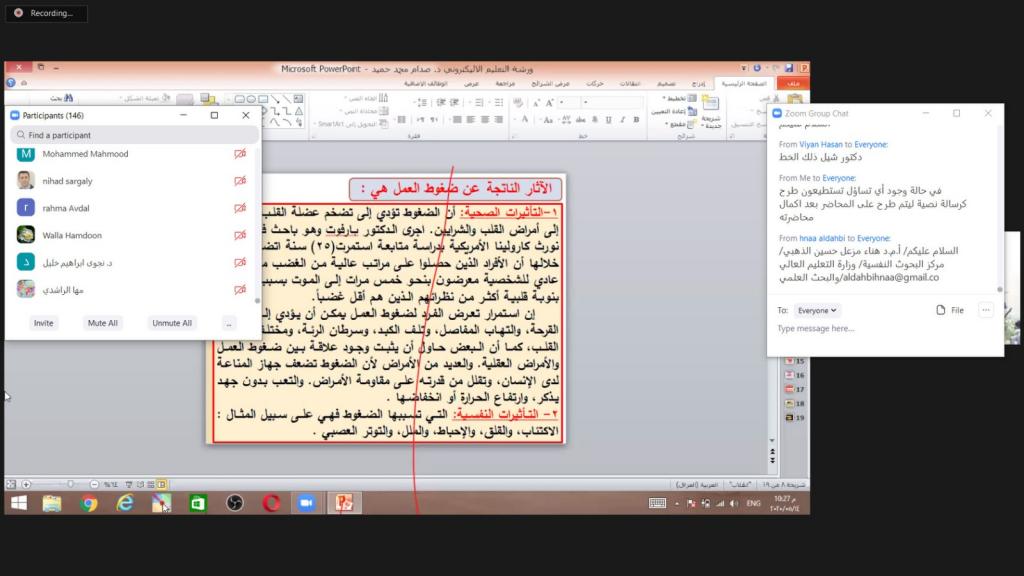This screenshot has height=576, width=1024.
Task: Toggle muted mic icon for Walla Hamdoon
Action: pos(240,235)
